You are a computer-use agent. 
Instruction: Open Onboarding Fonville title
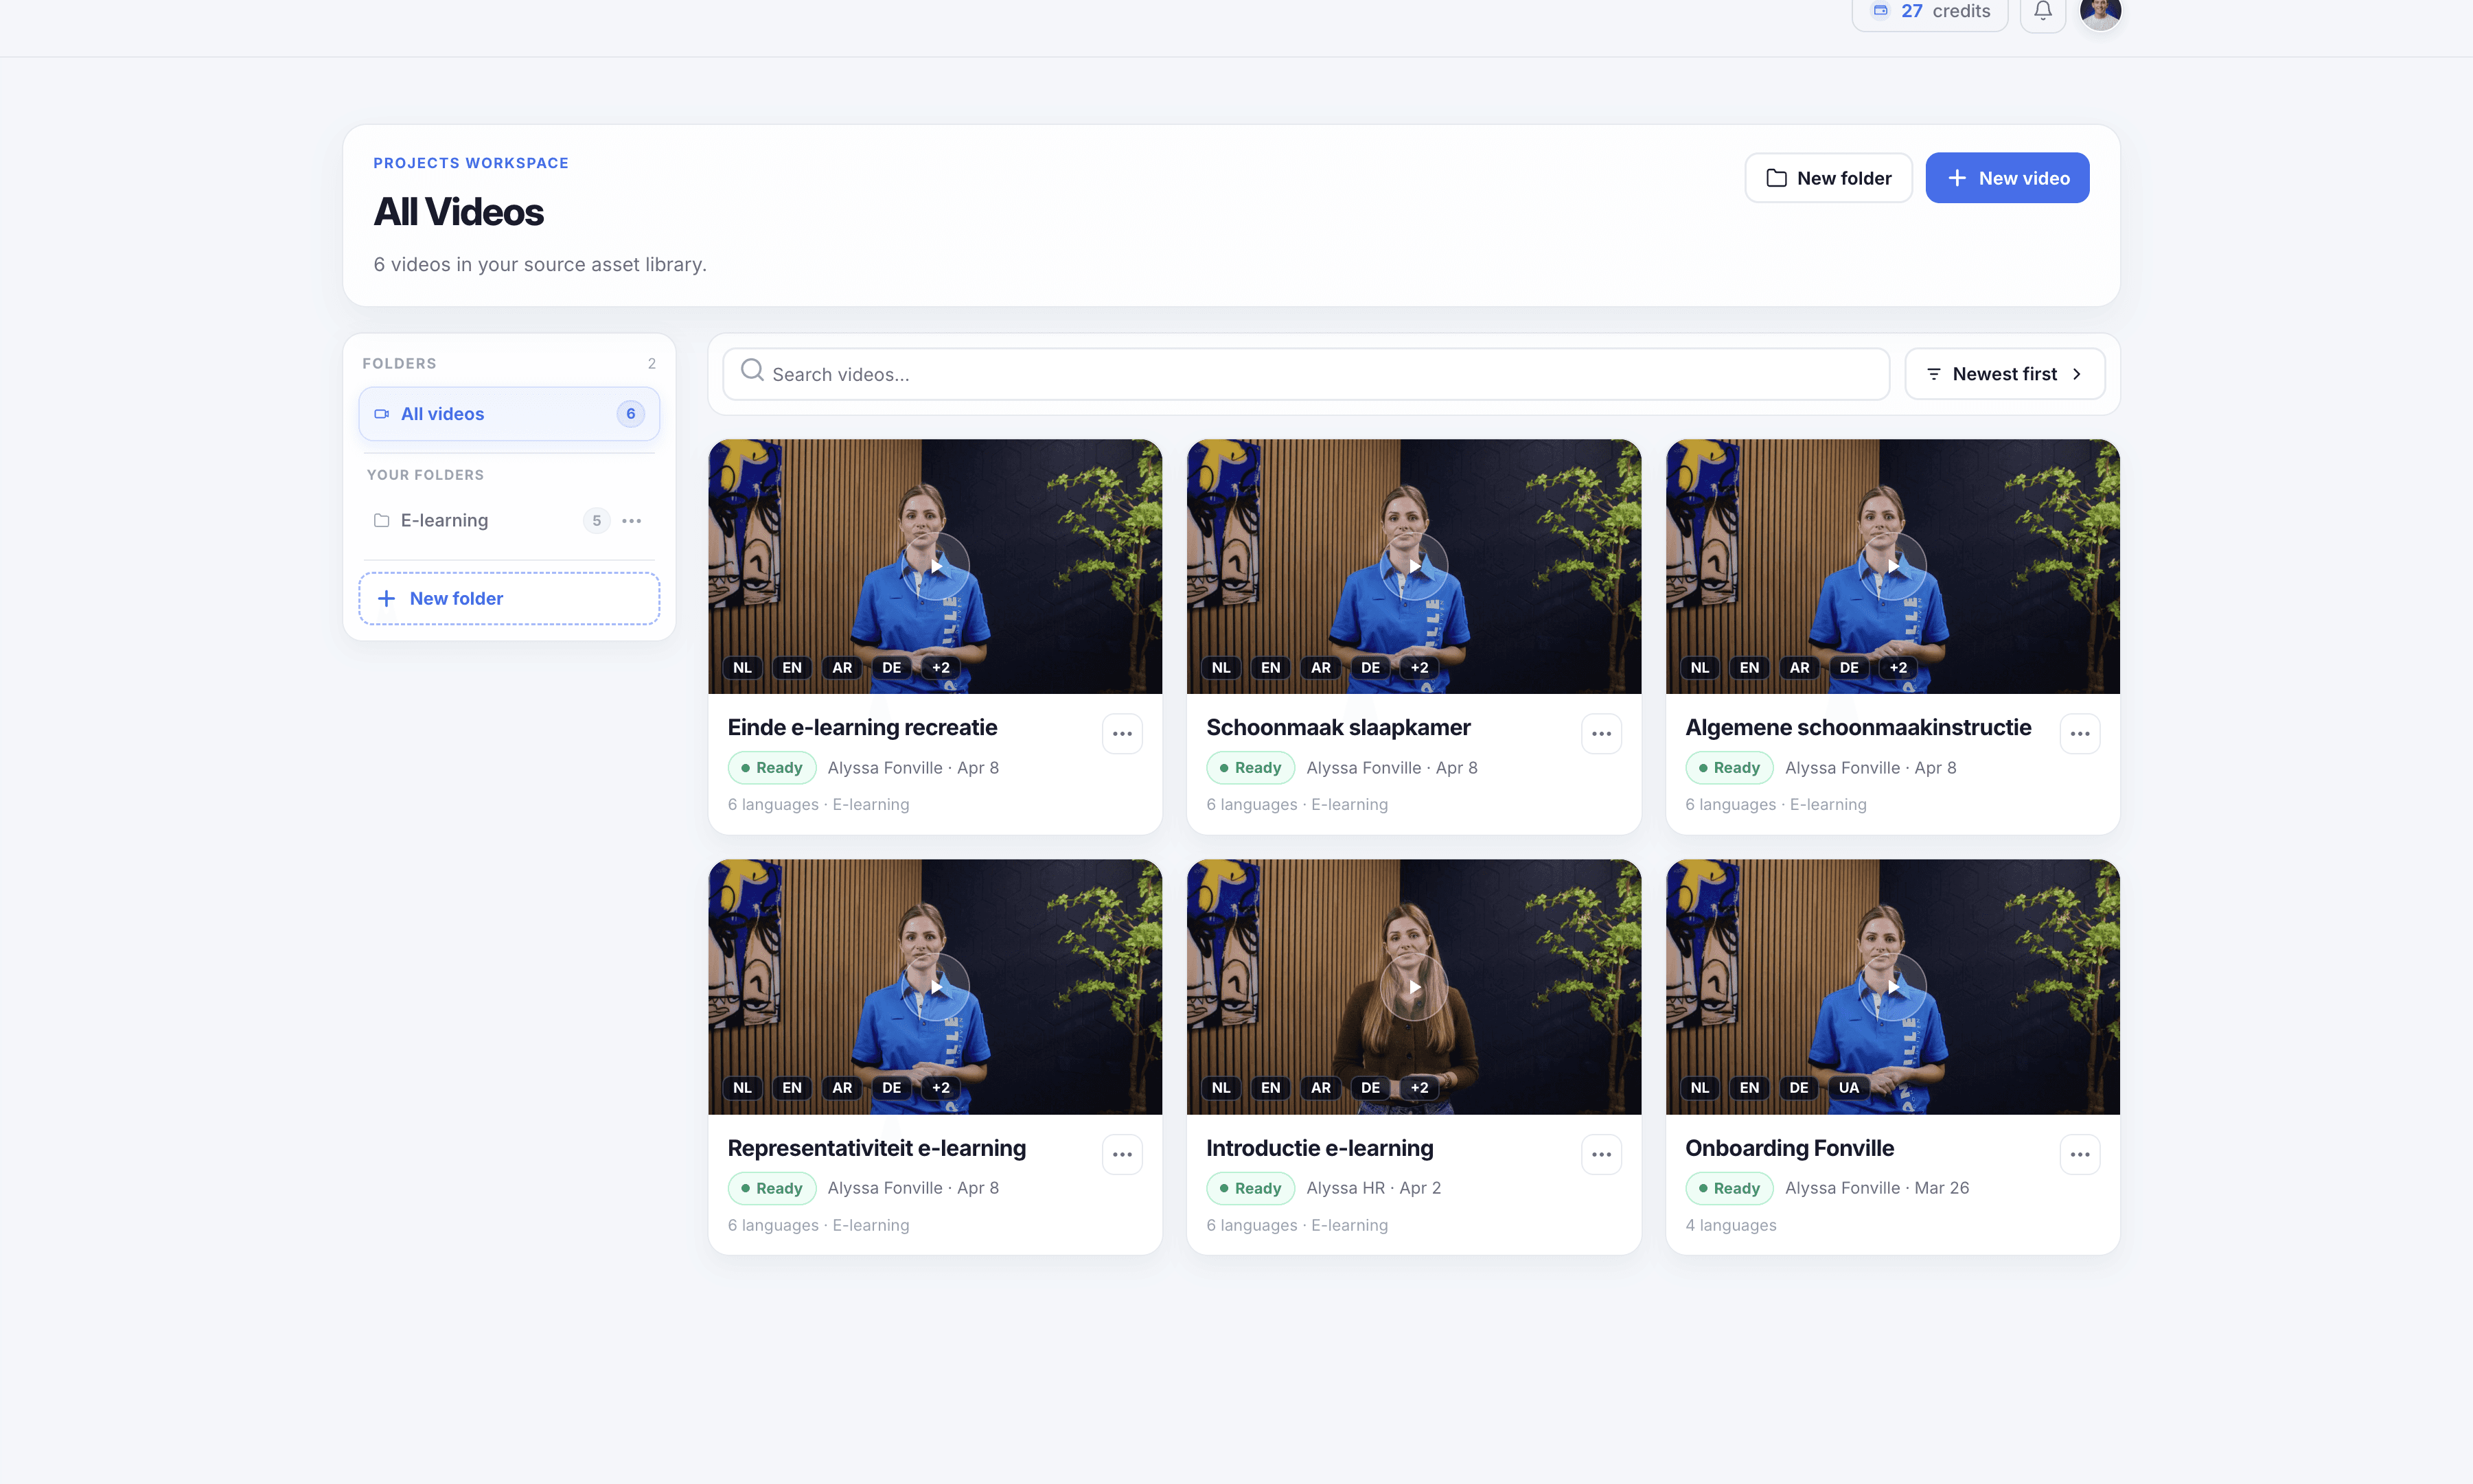pyautogui.click(x=1789, y=1148)
